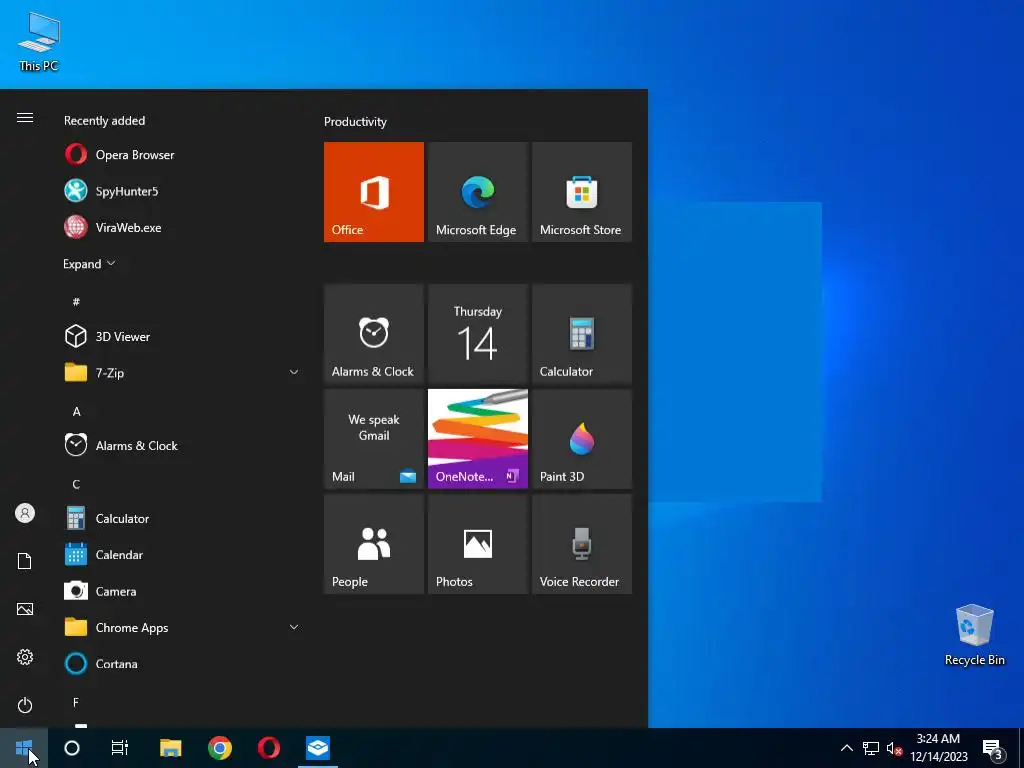Launch SpyHunter5 from the app list
This screenshot has width=1024, height=768.
(x=180, y=191)
